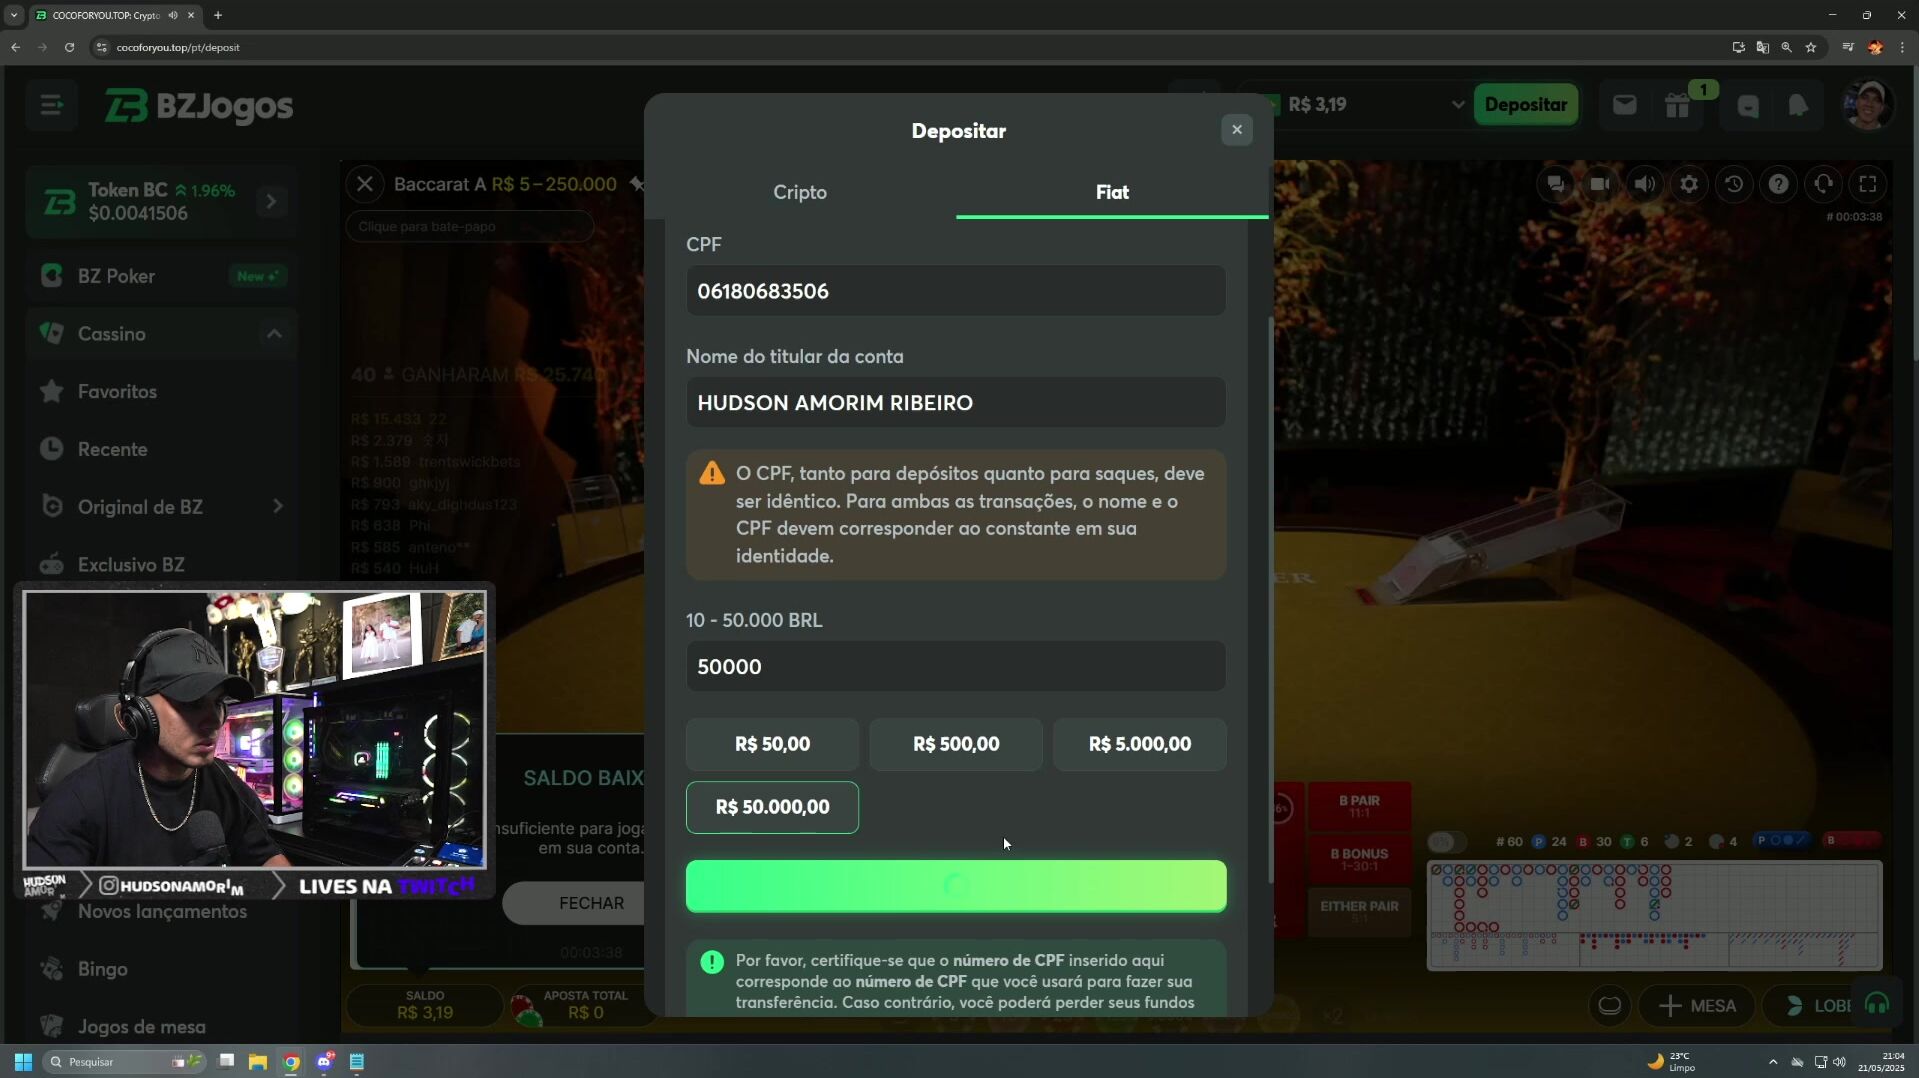This screenshot has width=1919, height=1078.
Task: Click the table view icon beside MESA
Action: (x=1609, y=1005)
